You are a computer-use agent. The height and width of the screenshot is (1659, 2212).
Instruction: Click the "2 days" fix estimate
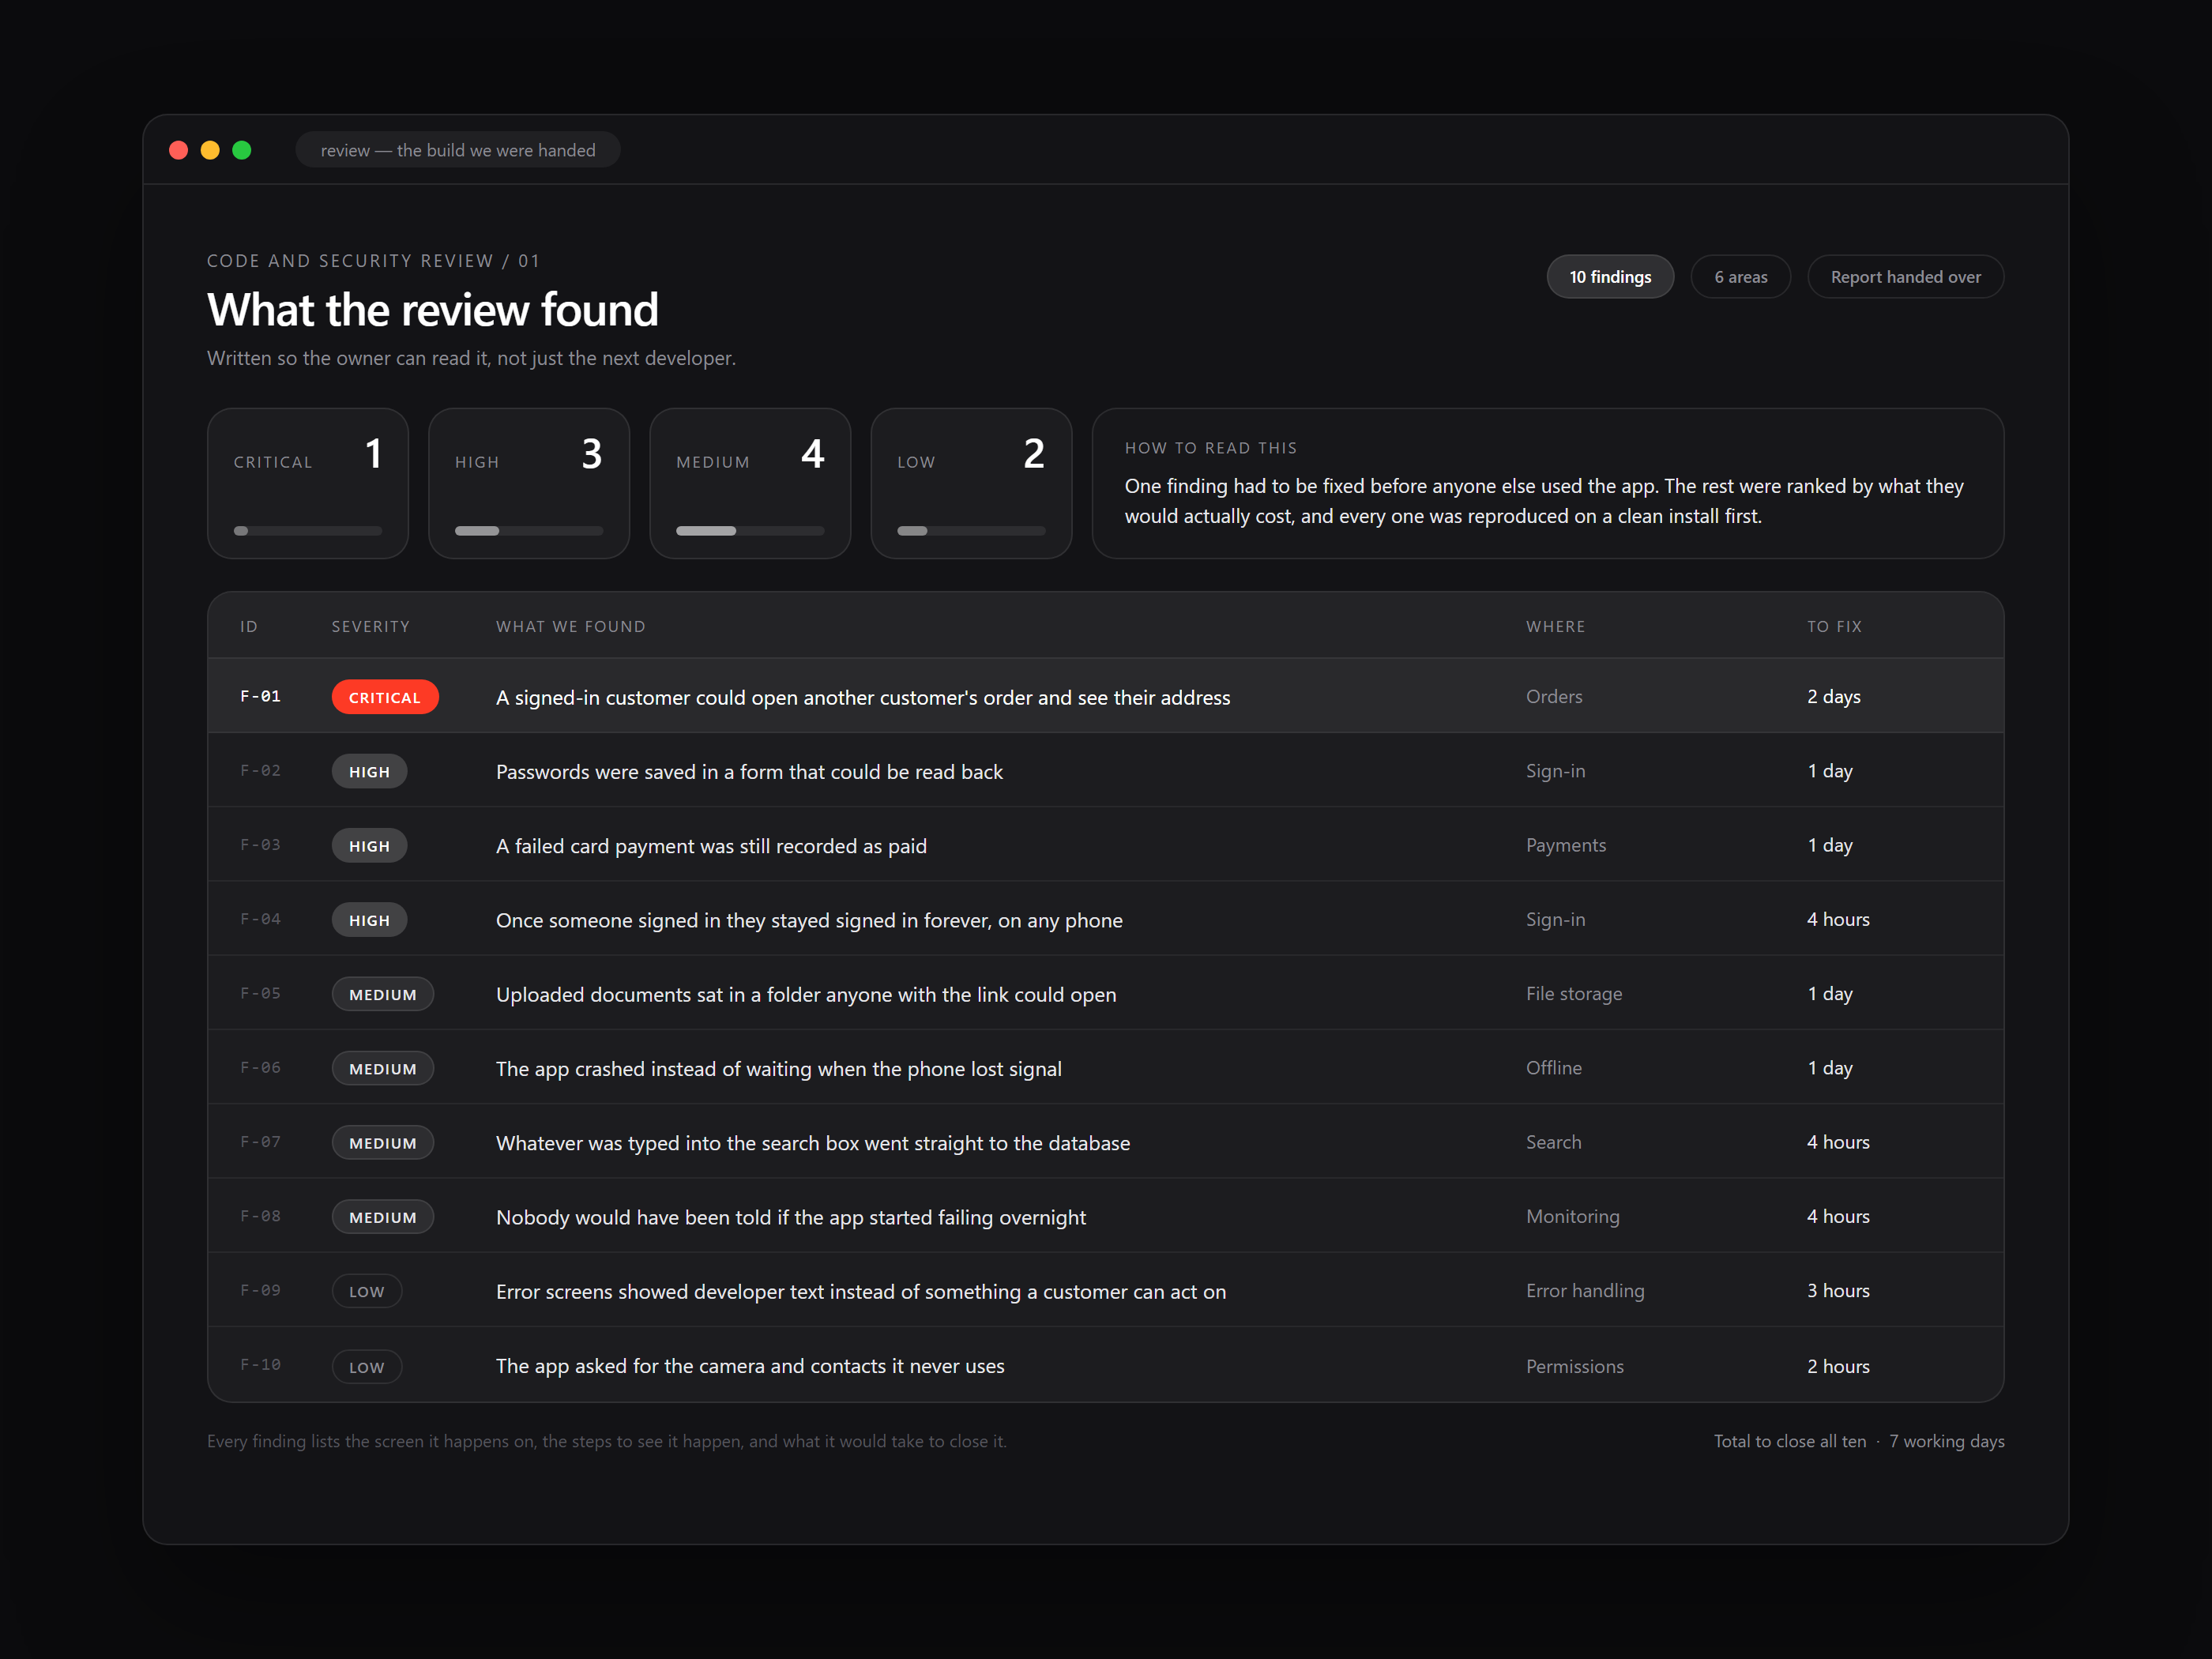pyautogui.click(x=1834, y=696)
